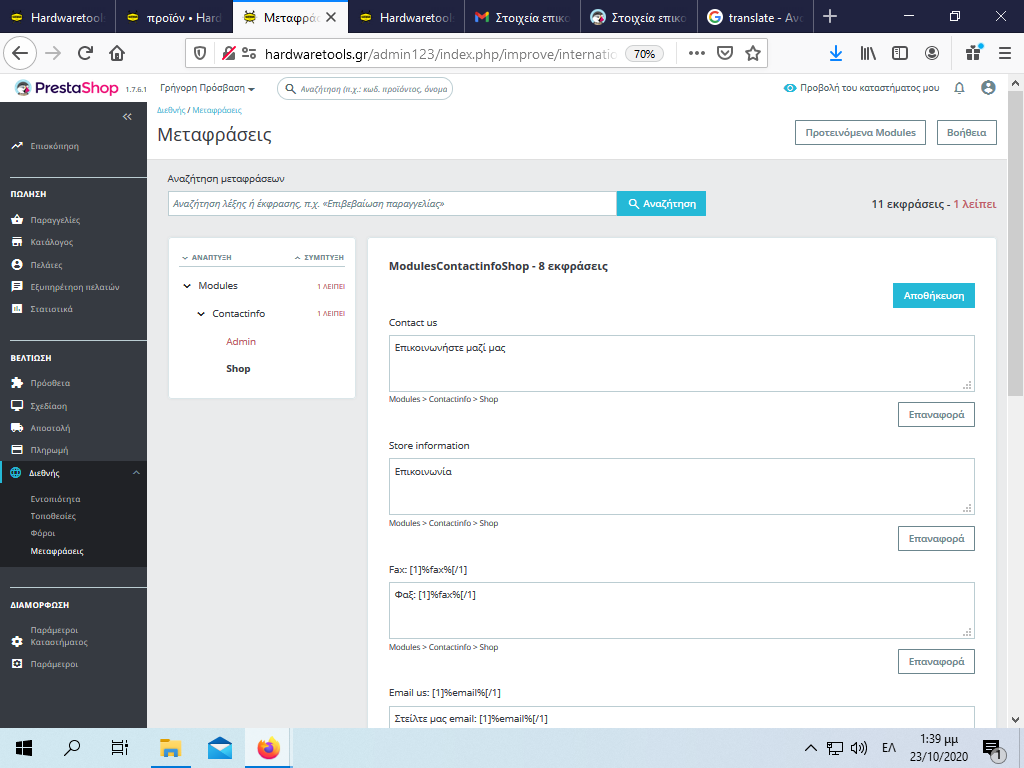Switch to the Gmail Στοιχεία tab
Image resolution: width=1024 pixels, height=768 pixels.
pyautogui.click(x=522, y=18)
